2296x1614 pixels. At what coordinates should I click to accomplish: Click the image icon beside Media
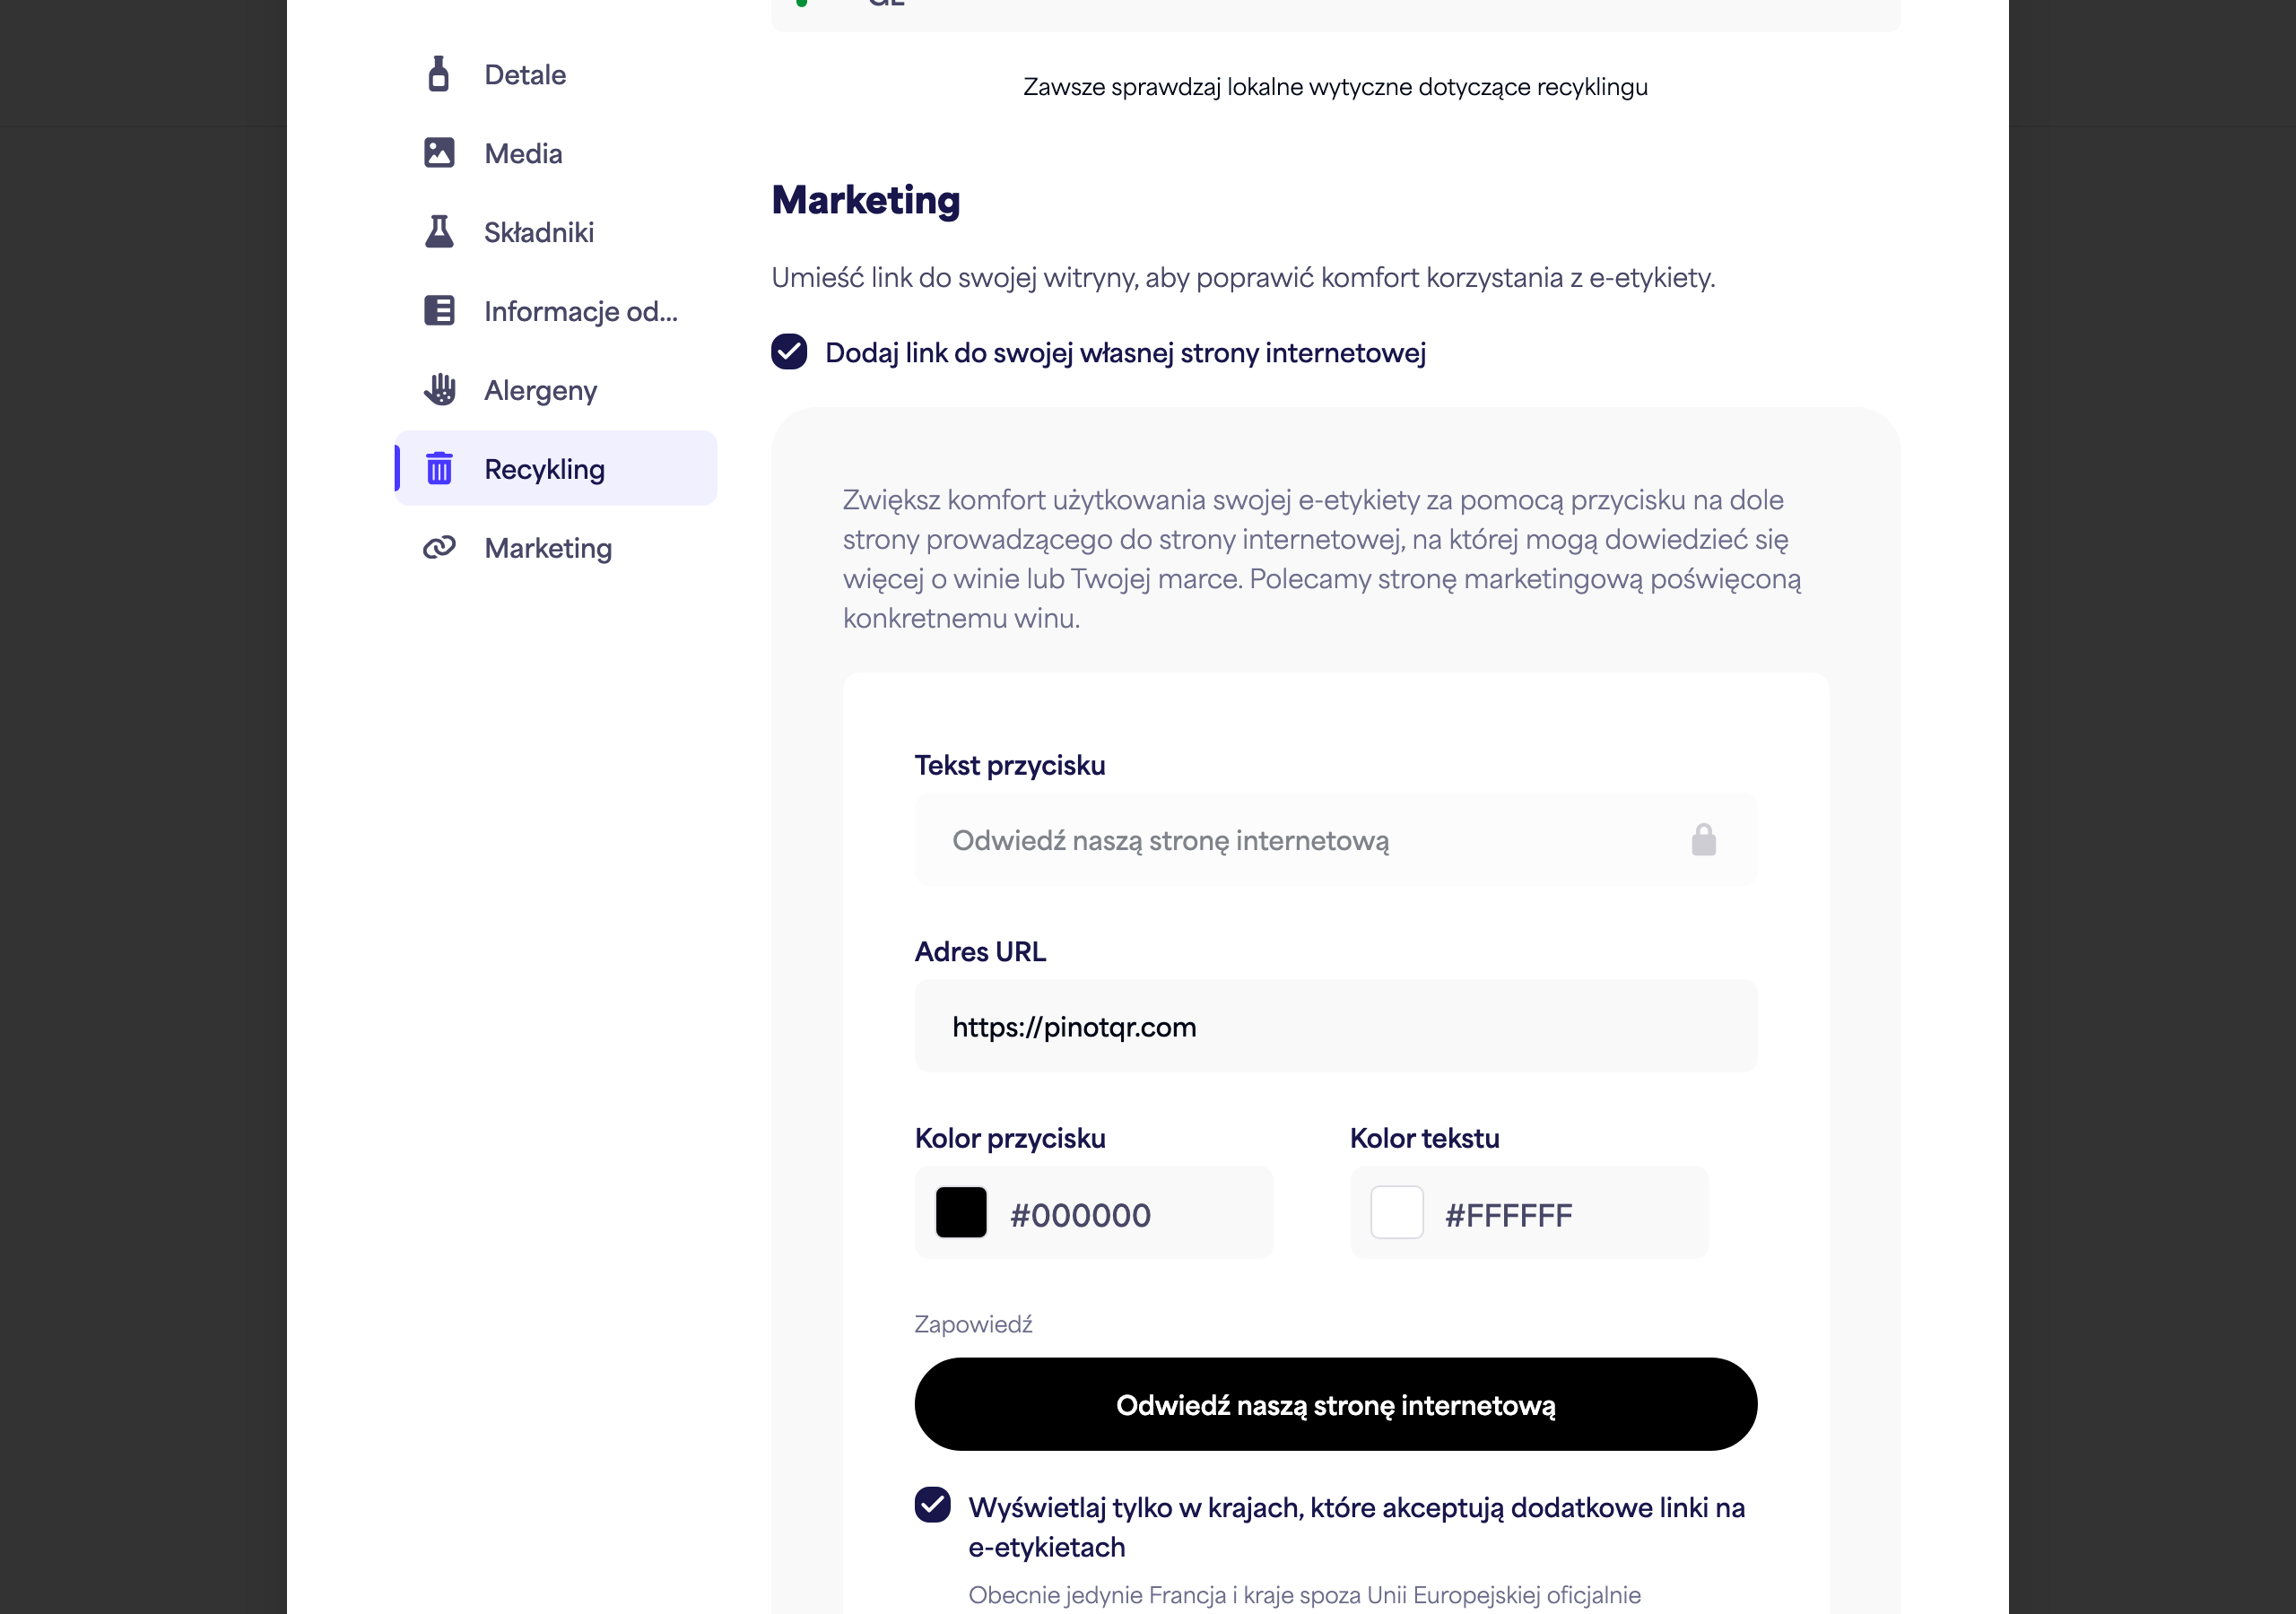[x=439, y=153]
